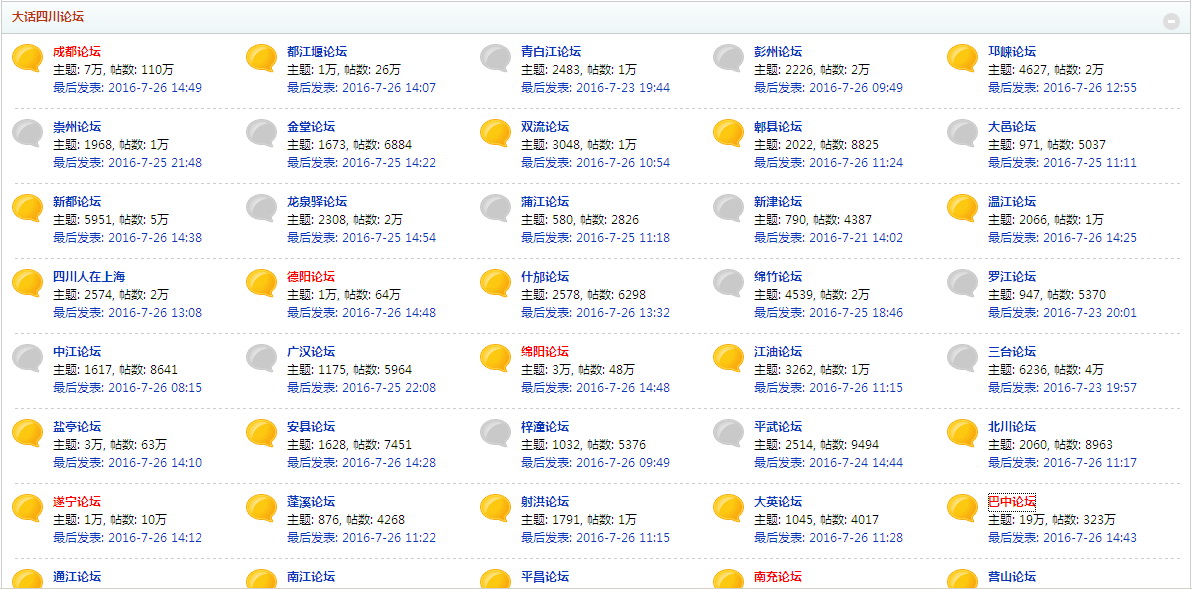This screenshot has width=1192, height=589.
Task: Open the yellow bubble icon for 绵阳论坛
Action: (496, 359)
